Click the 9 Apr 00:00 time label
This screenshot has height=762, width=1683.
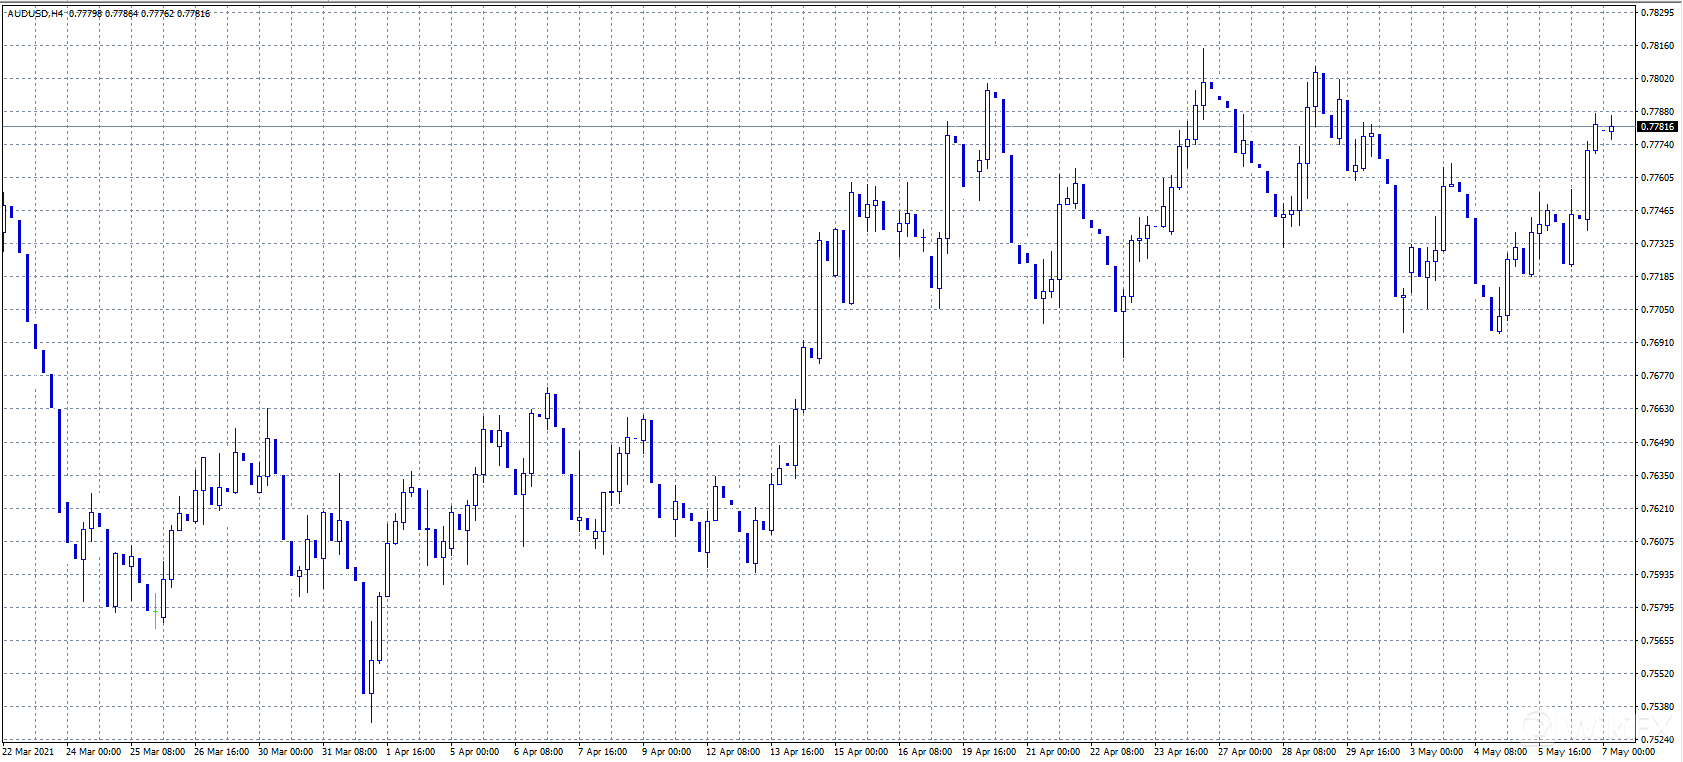click(666, 752)
